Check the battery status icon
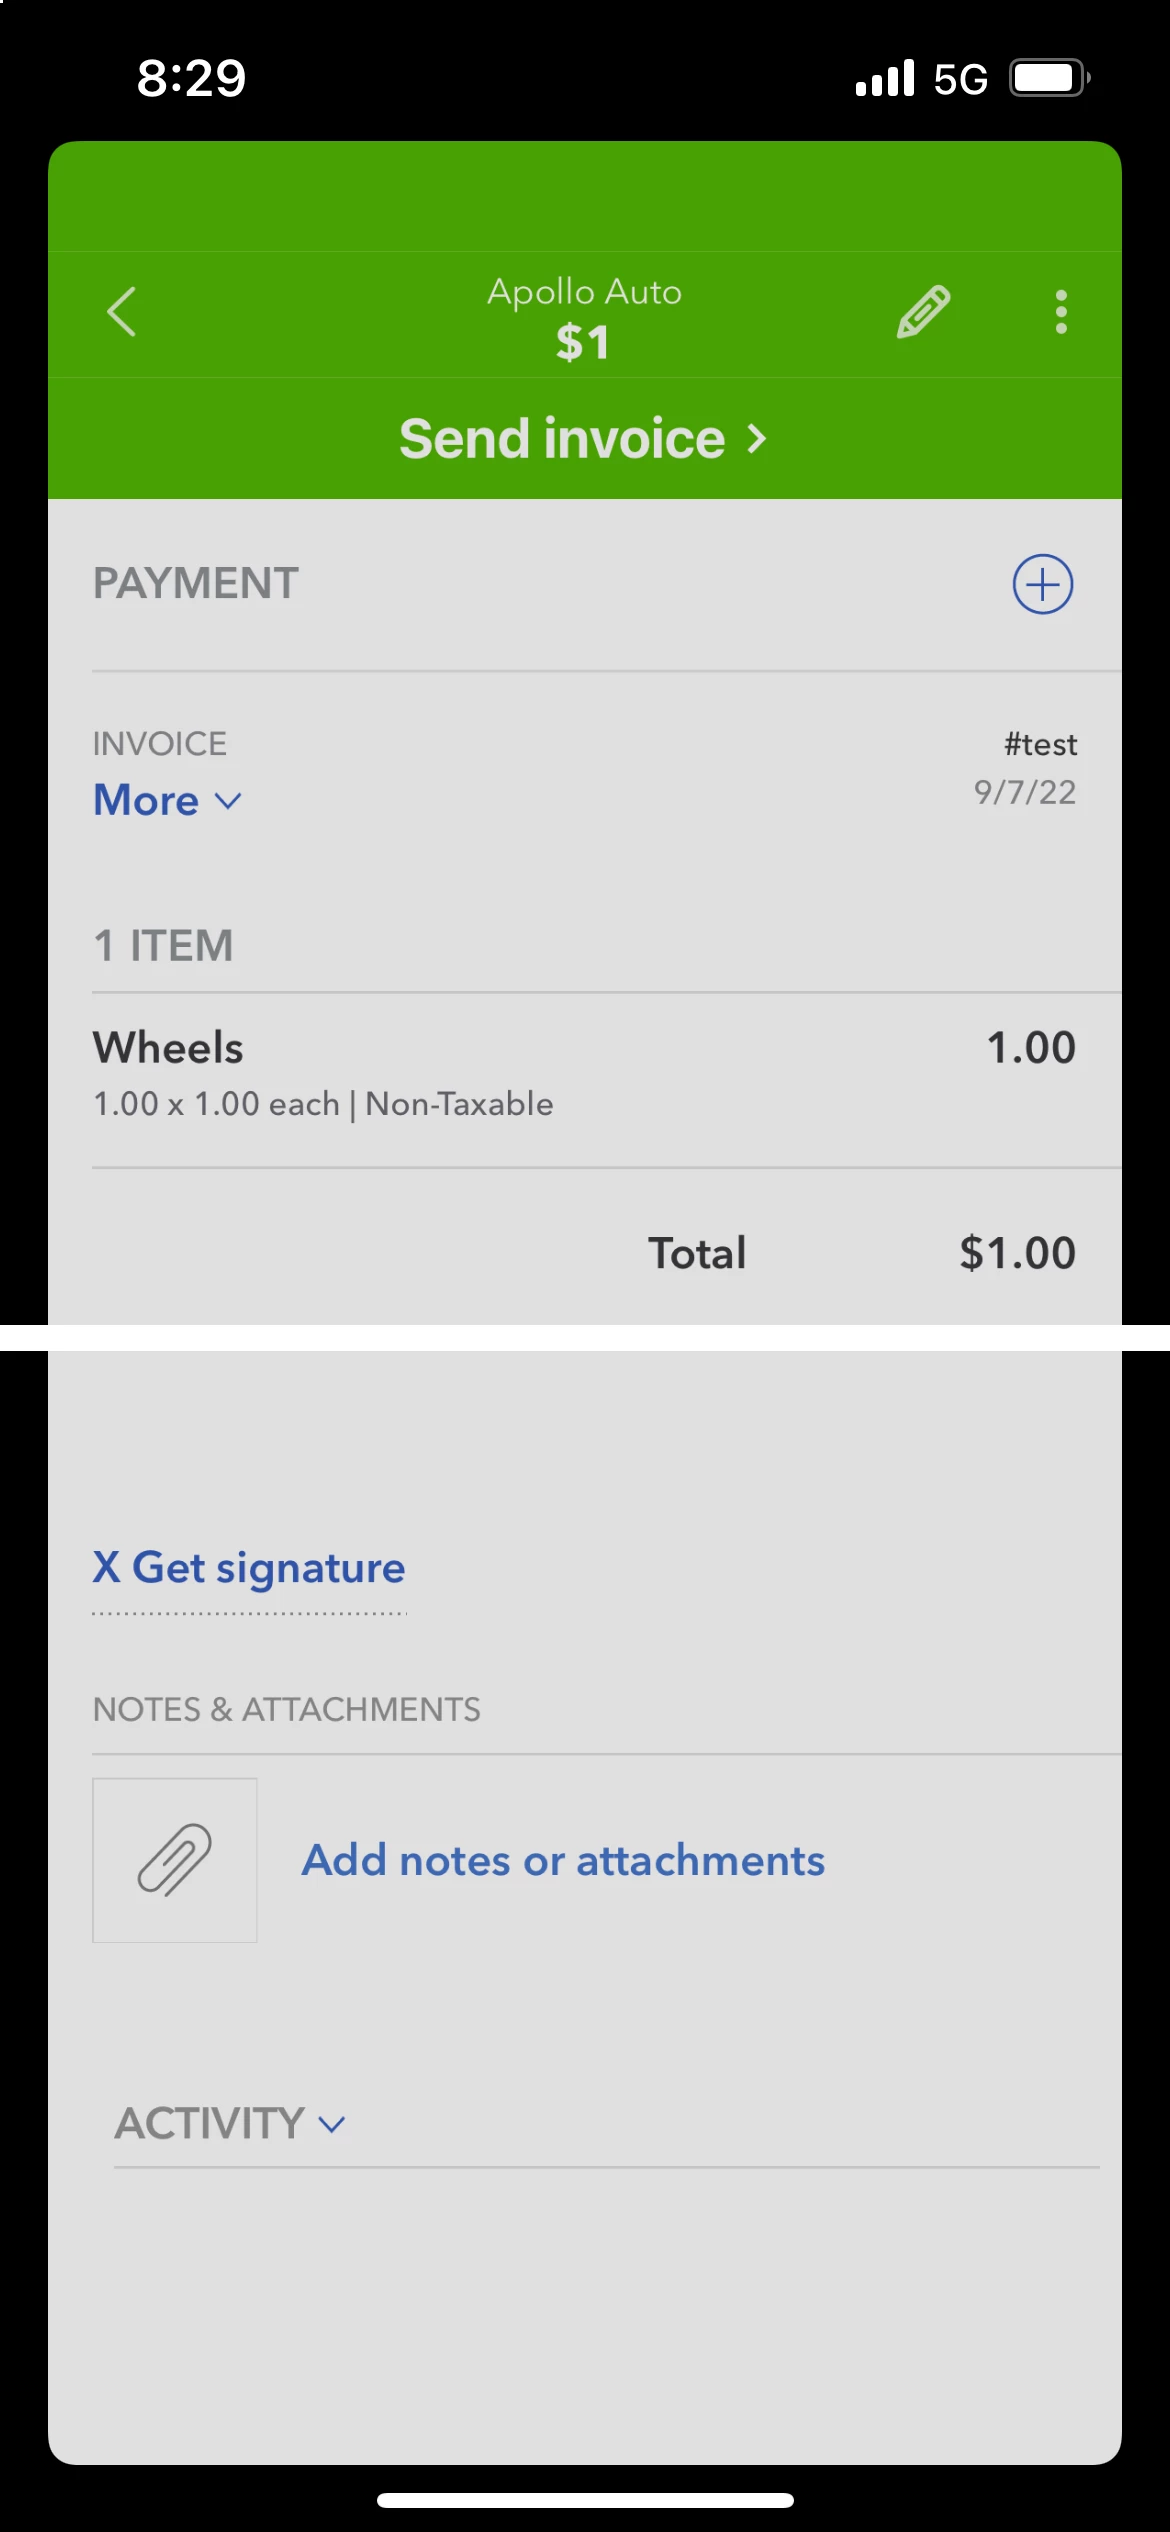Image resolution: width=1170 pixels, height=2532 pixels. tap(1049, 78)
